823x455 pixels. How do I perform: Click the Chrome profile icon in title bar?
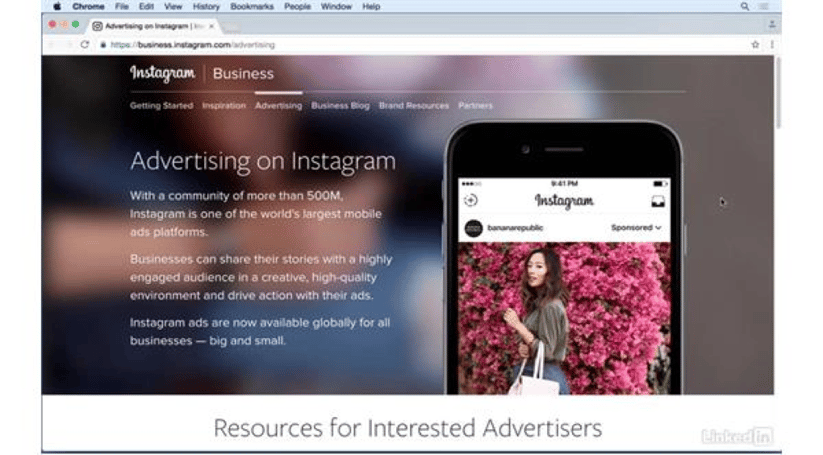point(772,24)
